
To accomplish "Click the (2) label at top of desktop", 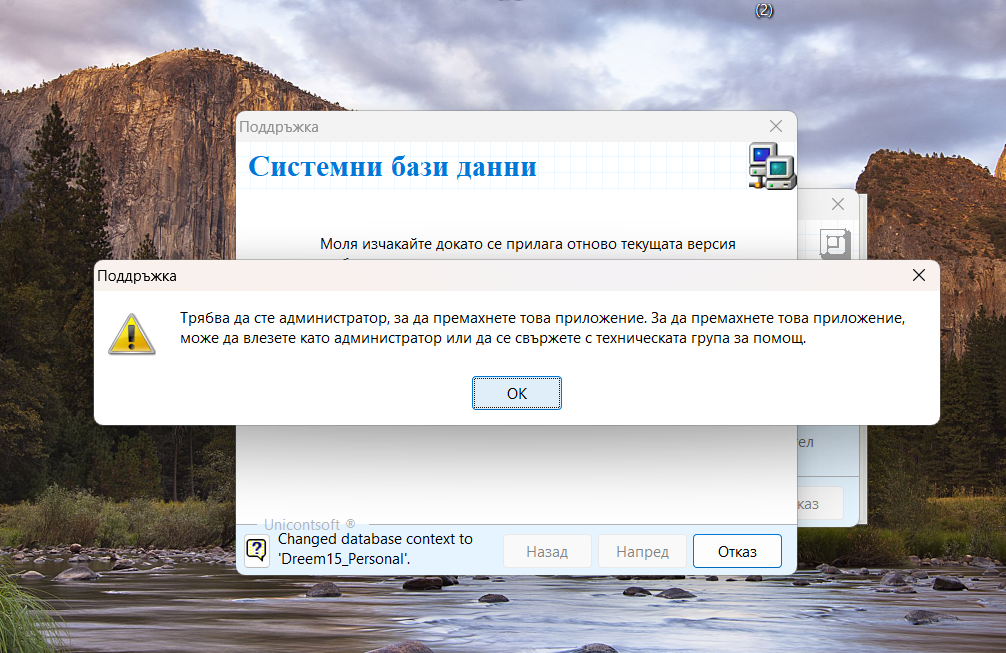I will coord(764,10).
